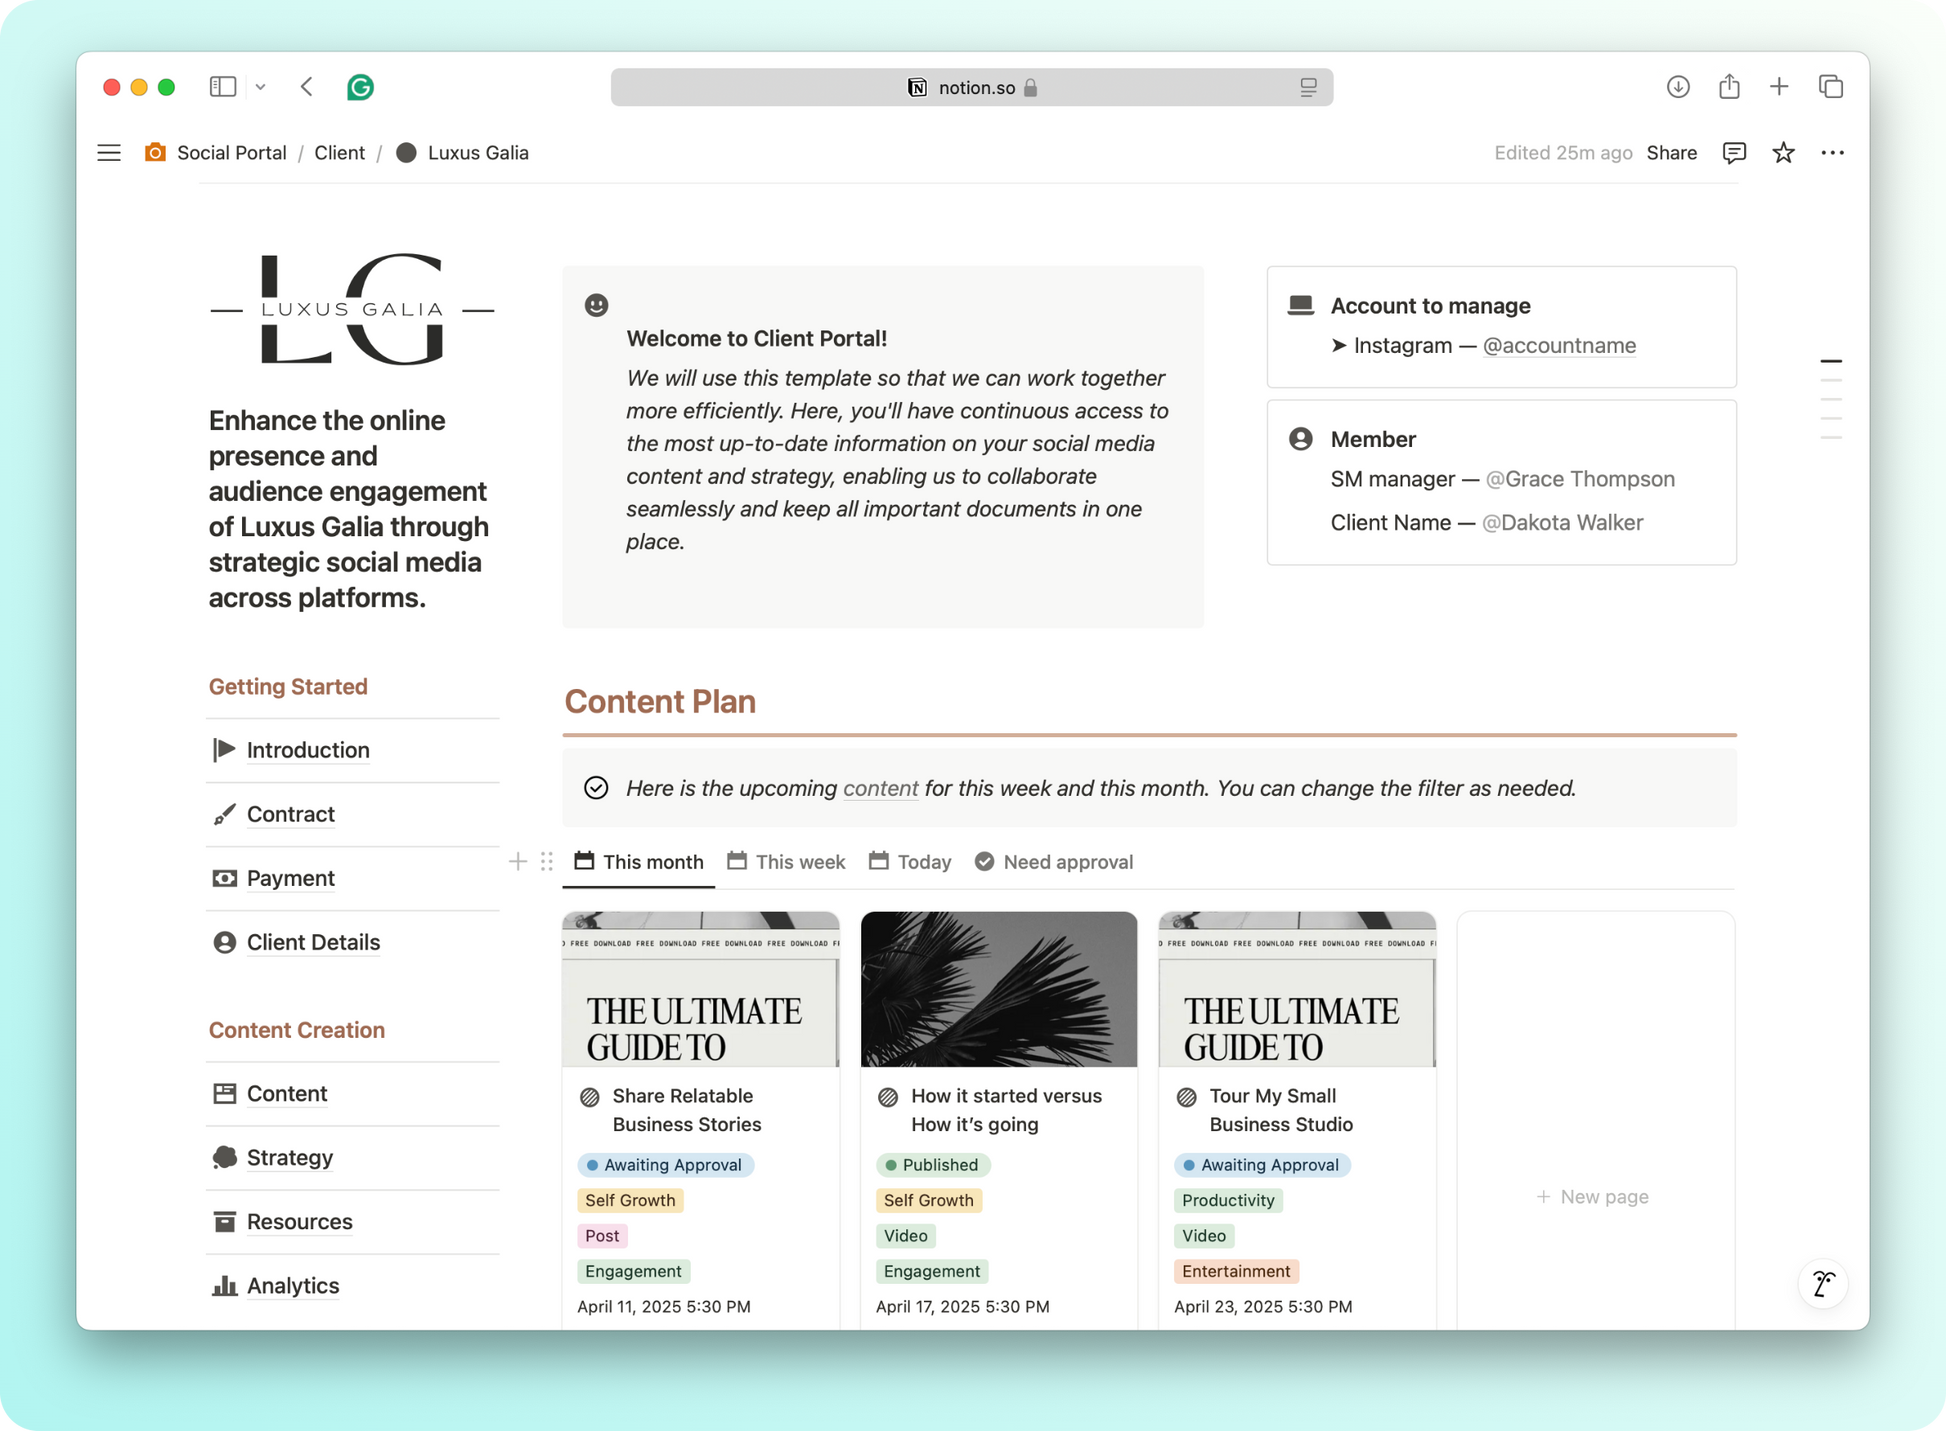1946x1431 pixels.
Task: Favorite this page with the star icon
Action: point(1782,153)
